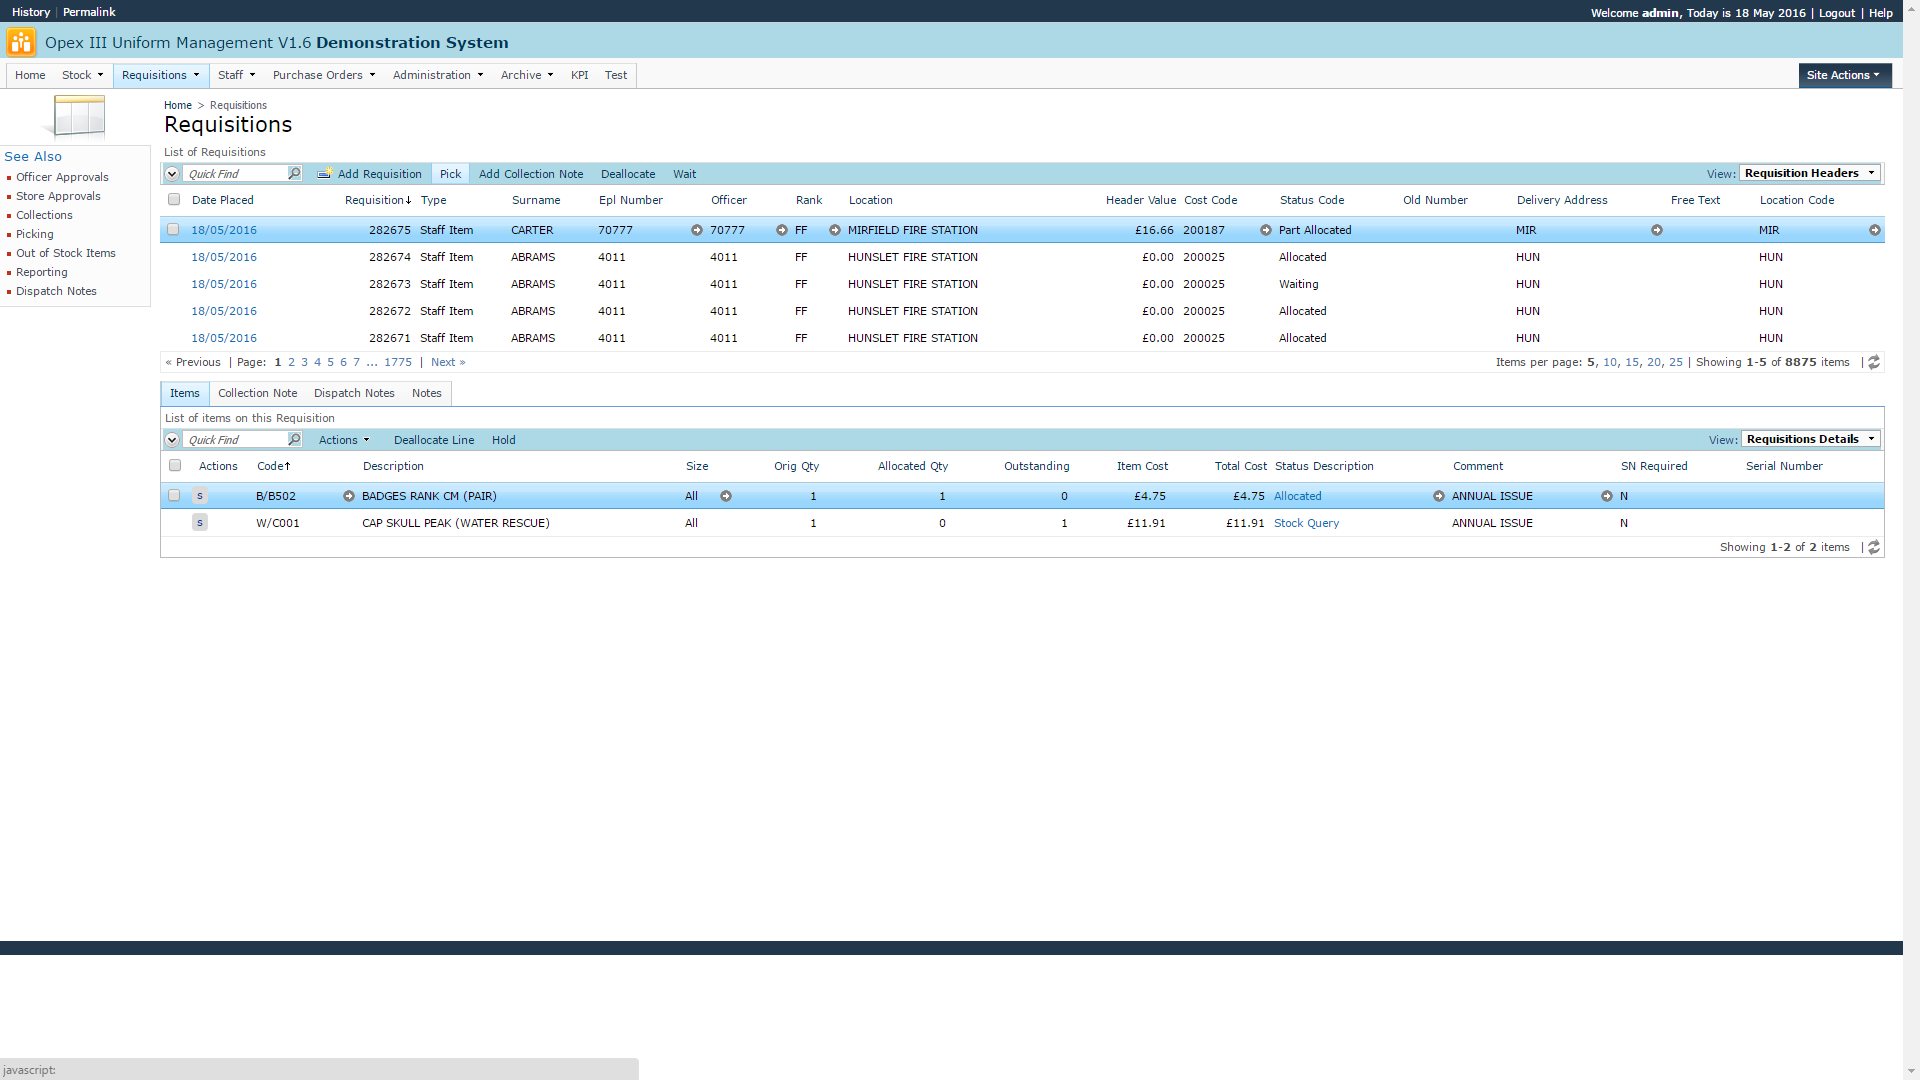Click the Quick Find search magnifier in requisitions toolbar
Screen dimensions: 1920x1080
[x=294, y=173]
